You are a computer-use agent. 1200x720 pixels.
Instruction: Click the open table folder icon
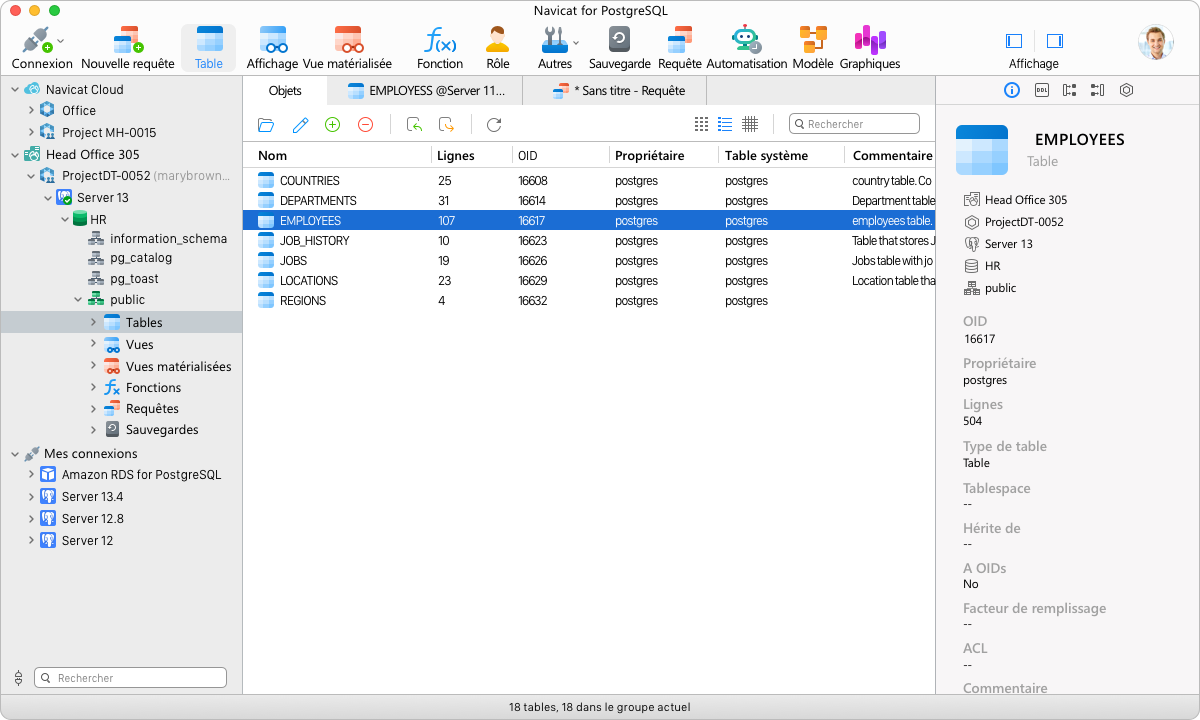(266, 125)
